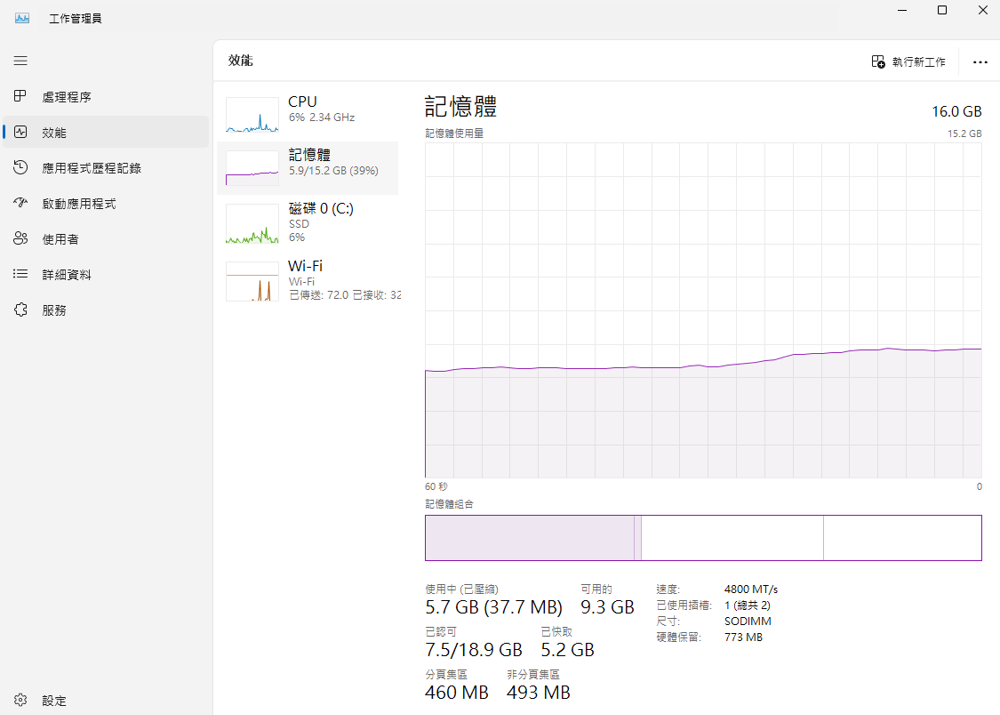The width and height of the screenshot is (1000, 715).
Task: Click the 493 MB non-paged pool value
Action: (538, 692)
